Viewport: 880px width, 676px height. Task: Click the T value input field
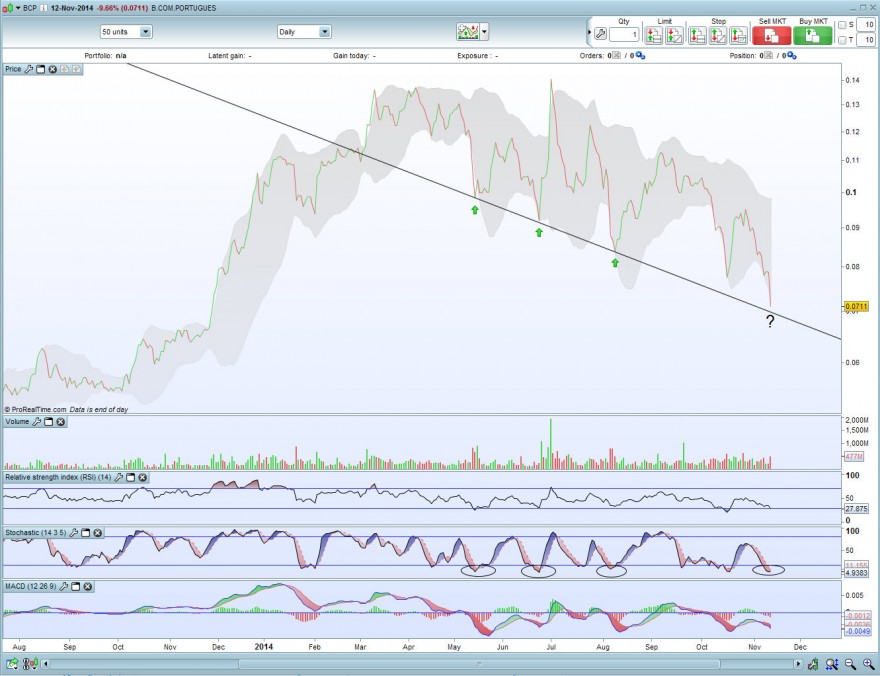867,40
